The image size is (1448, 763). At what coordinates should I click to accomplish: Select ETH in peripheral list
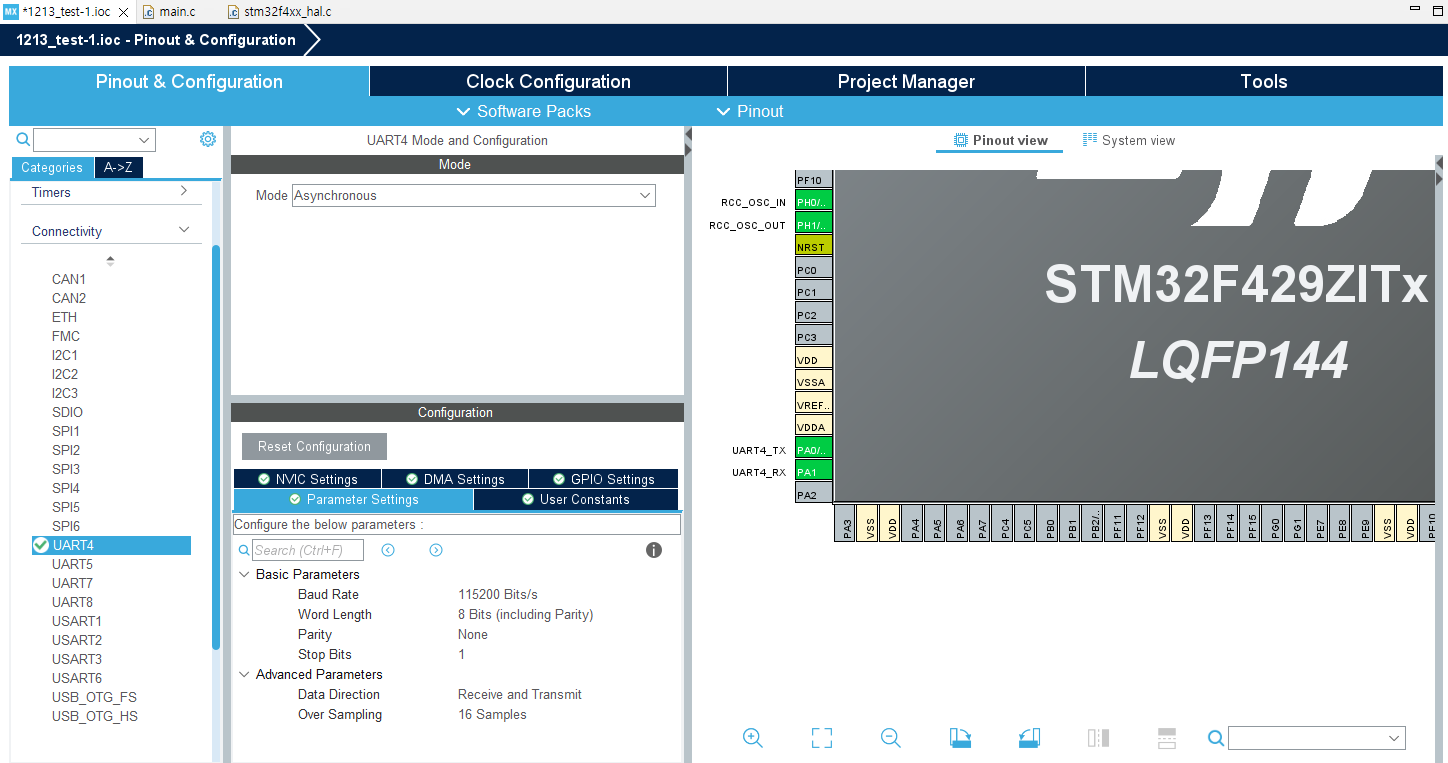click(x=64, y=317)
